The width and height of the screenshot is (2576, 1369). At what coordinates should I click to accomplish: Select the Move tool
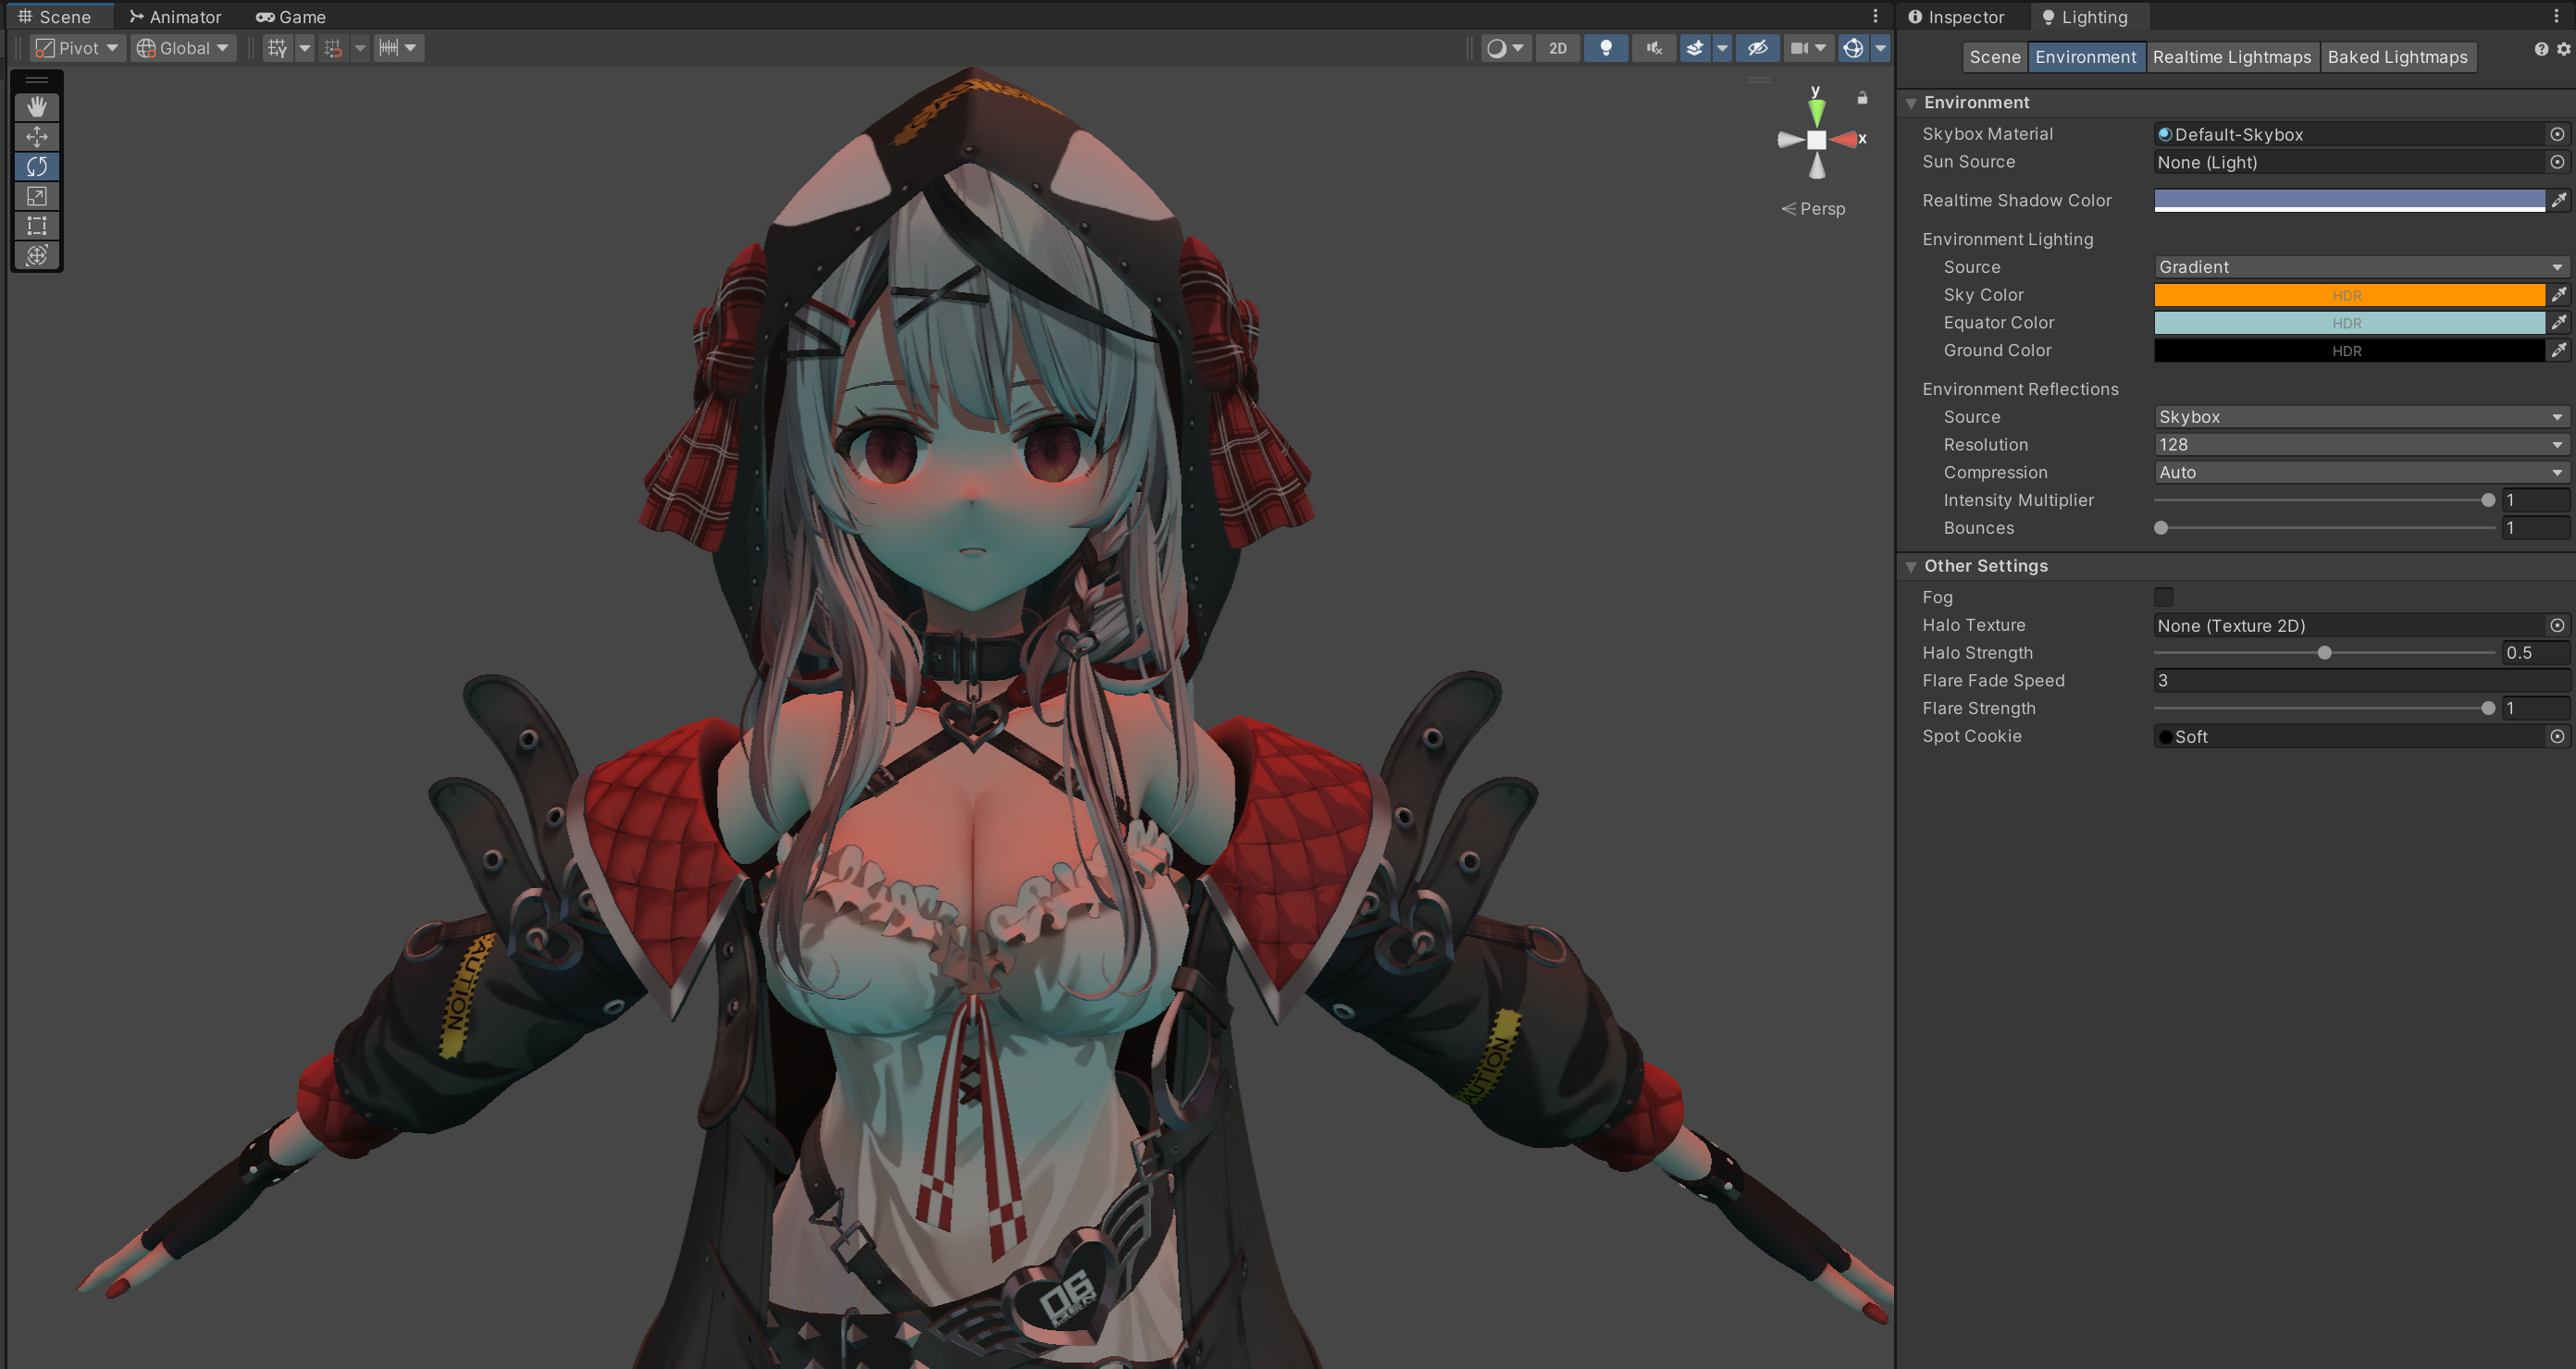coord(37,136)
